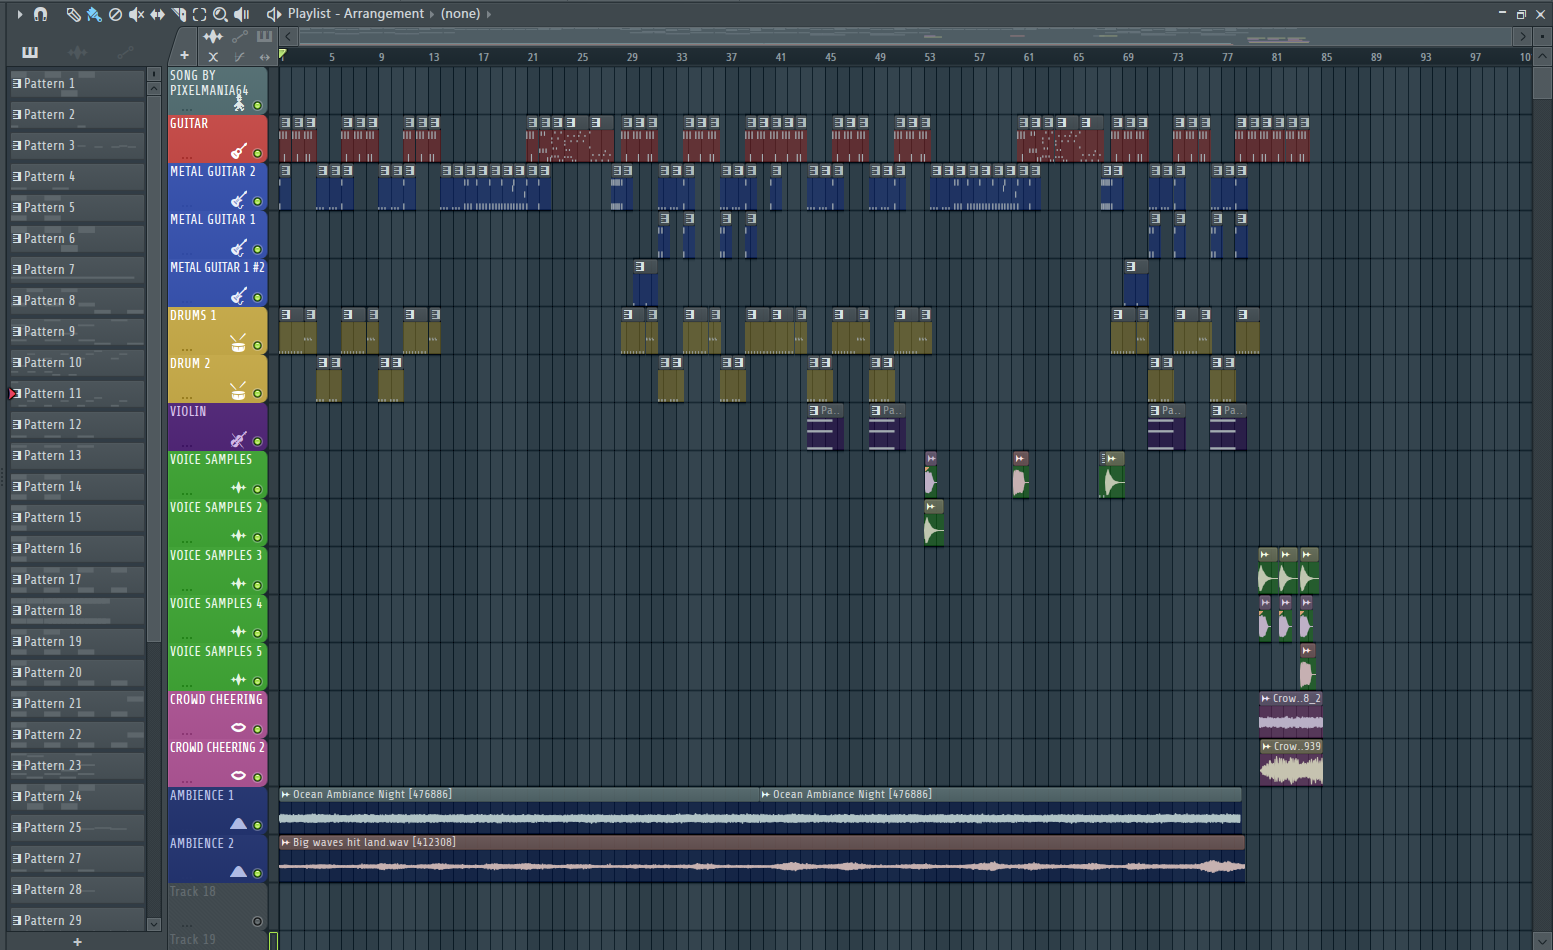
Task: Select Pattern 20 in the picker
Action: click(77, 673)
